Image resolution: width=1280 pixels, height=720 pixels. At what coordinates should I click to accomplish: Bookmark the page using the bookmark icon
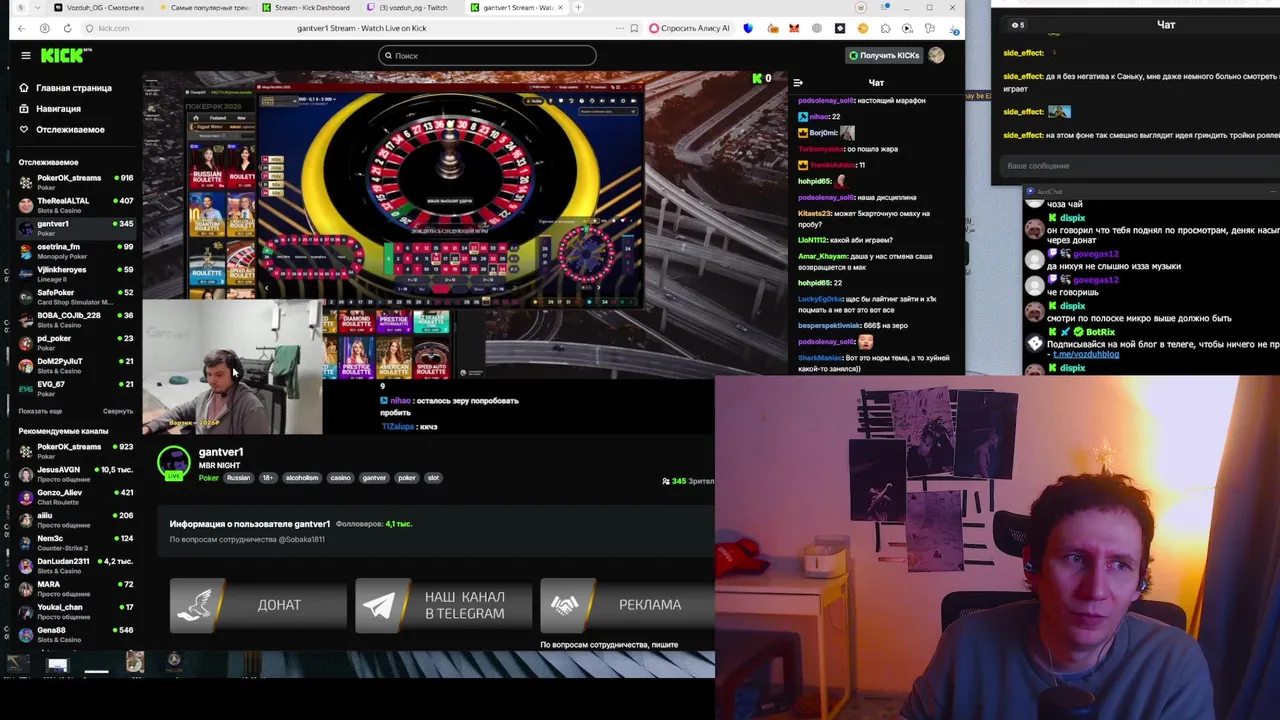[634, 28]
